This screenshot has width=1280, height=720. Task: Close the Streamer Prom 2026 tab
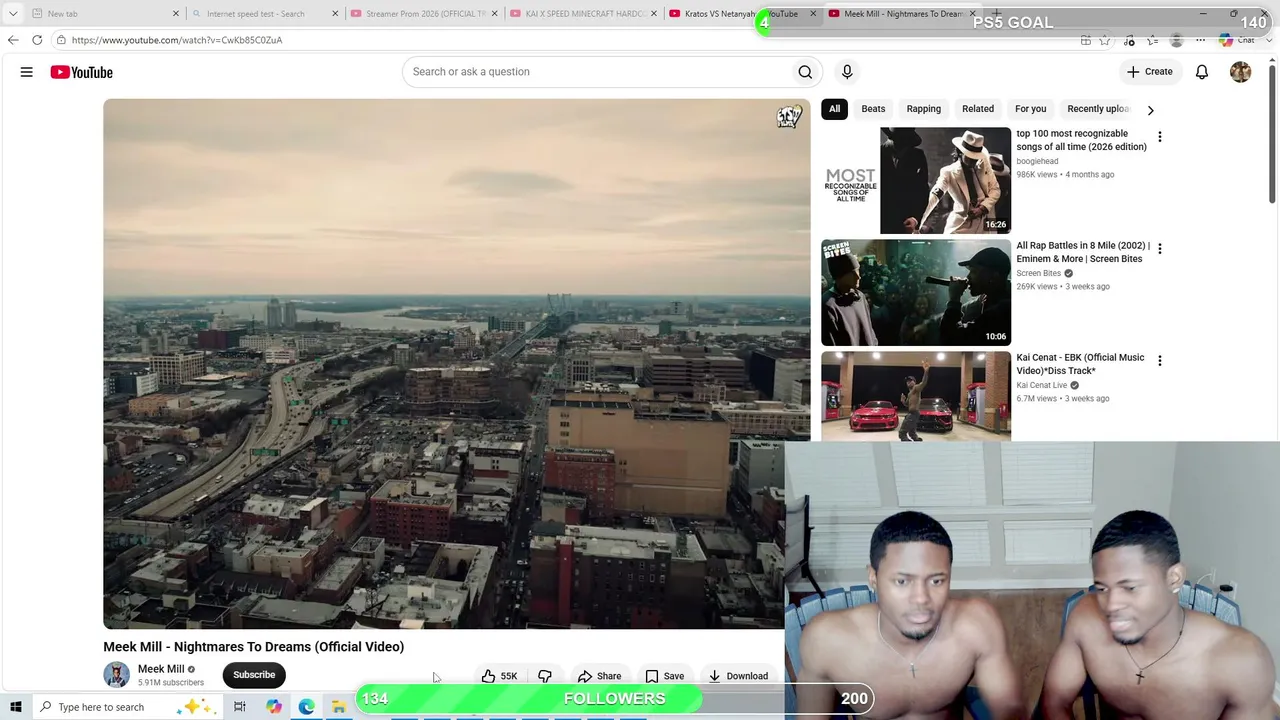494,14
